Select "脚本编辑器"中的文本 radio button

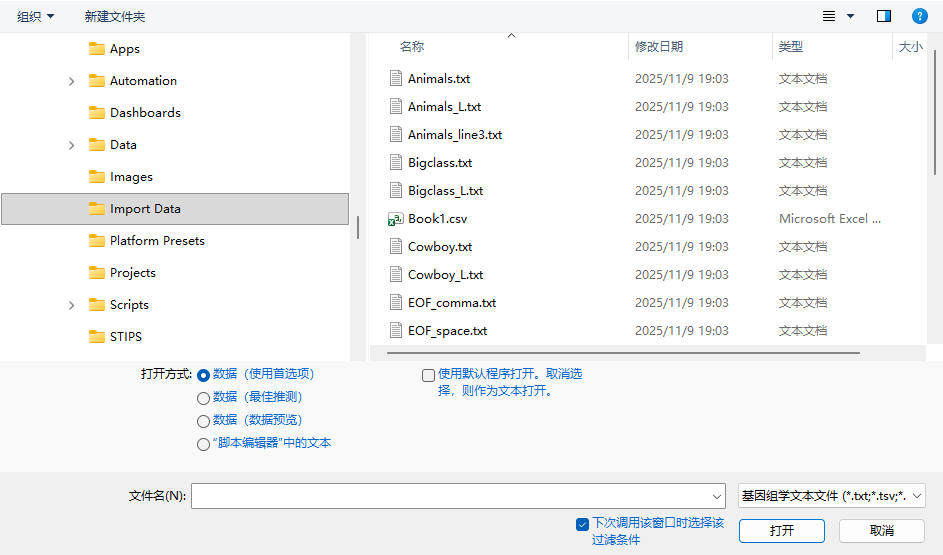(x=203, y=444)
